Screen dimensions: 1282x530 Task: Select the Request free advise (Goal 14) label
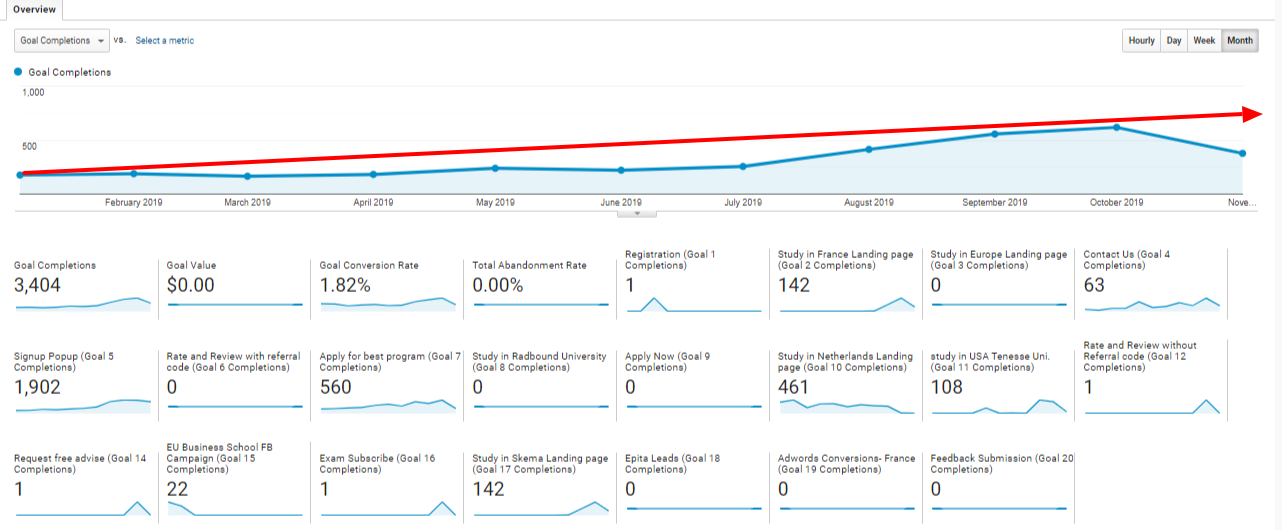point(80,464)
